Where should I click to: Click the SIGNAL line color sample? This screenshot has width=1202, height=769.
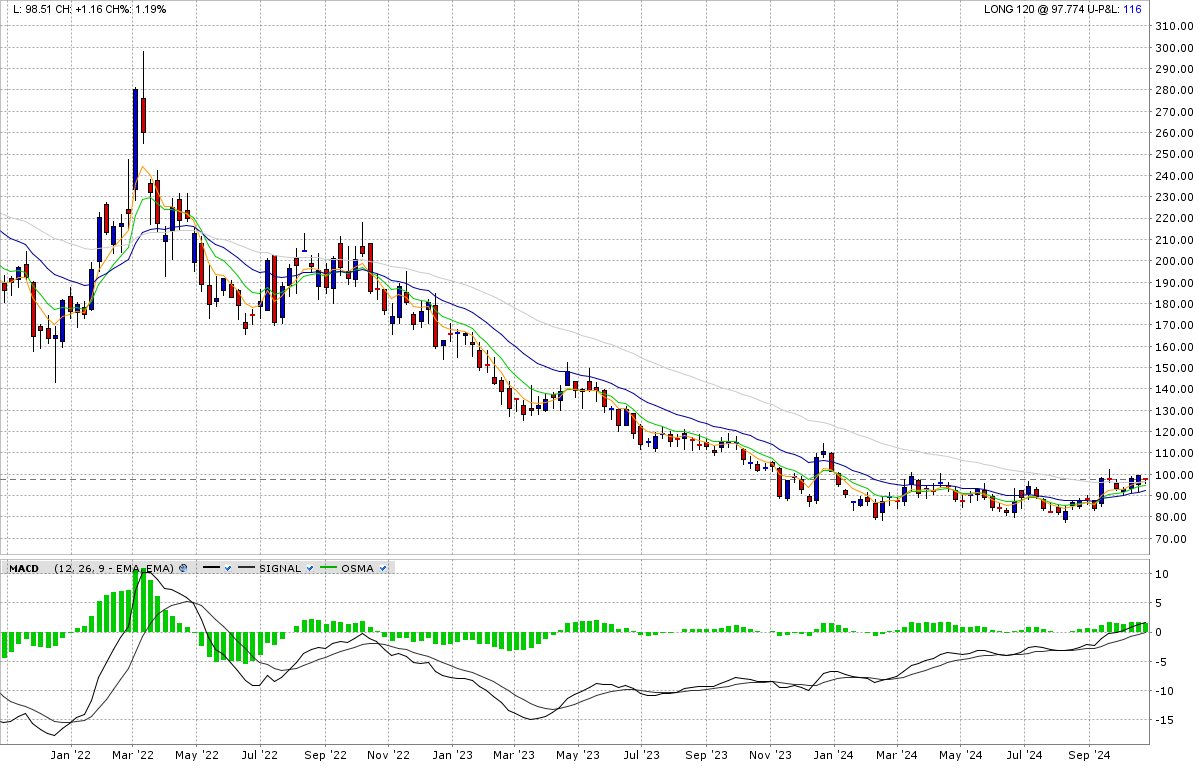click(x=246, y=568)
